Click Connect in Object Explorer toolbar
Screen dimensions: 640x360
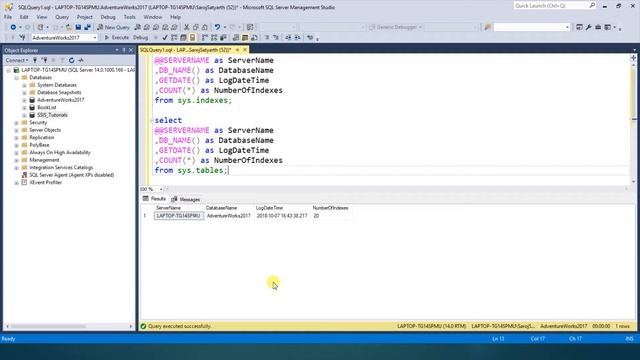coord(16,60)
